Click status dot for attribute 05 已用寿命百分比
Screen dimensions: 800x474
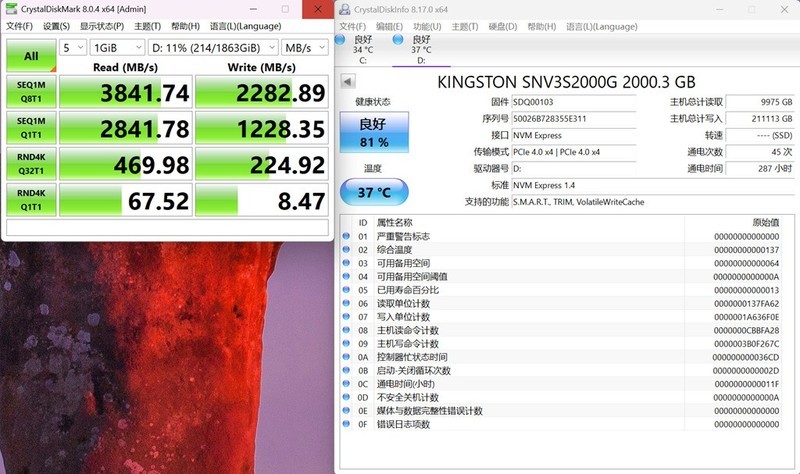pyautogui.click(x=346, y=289)
